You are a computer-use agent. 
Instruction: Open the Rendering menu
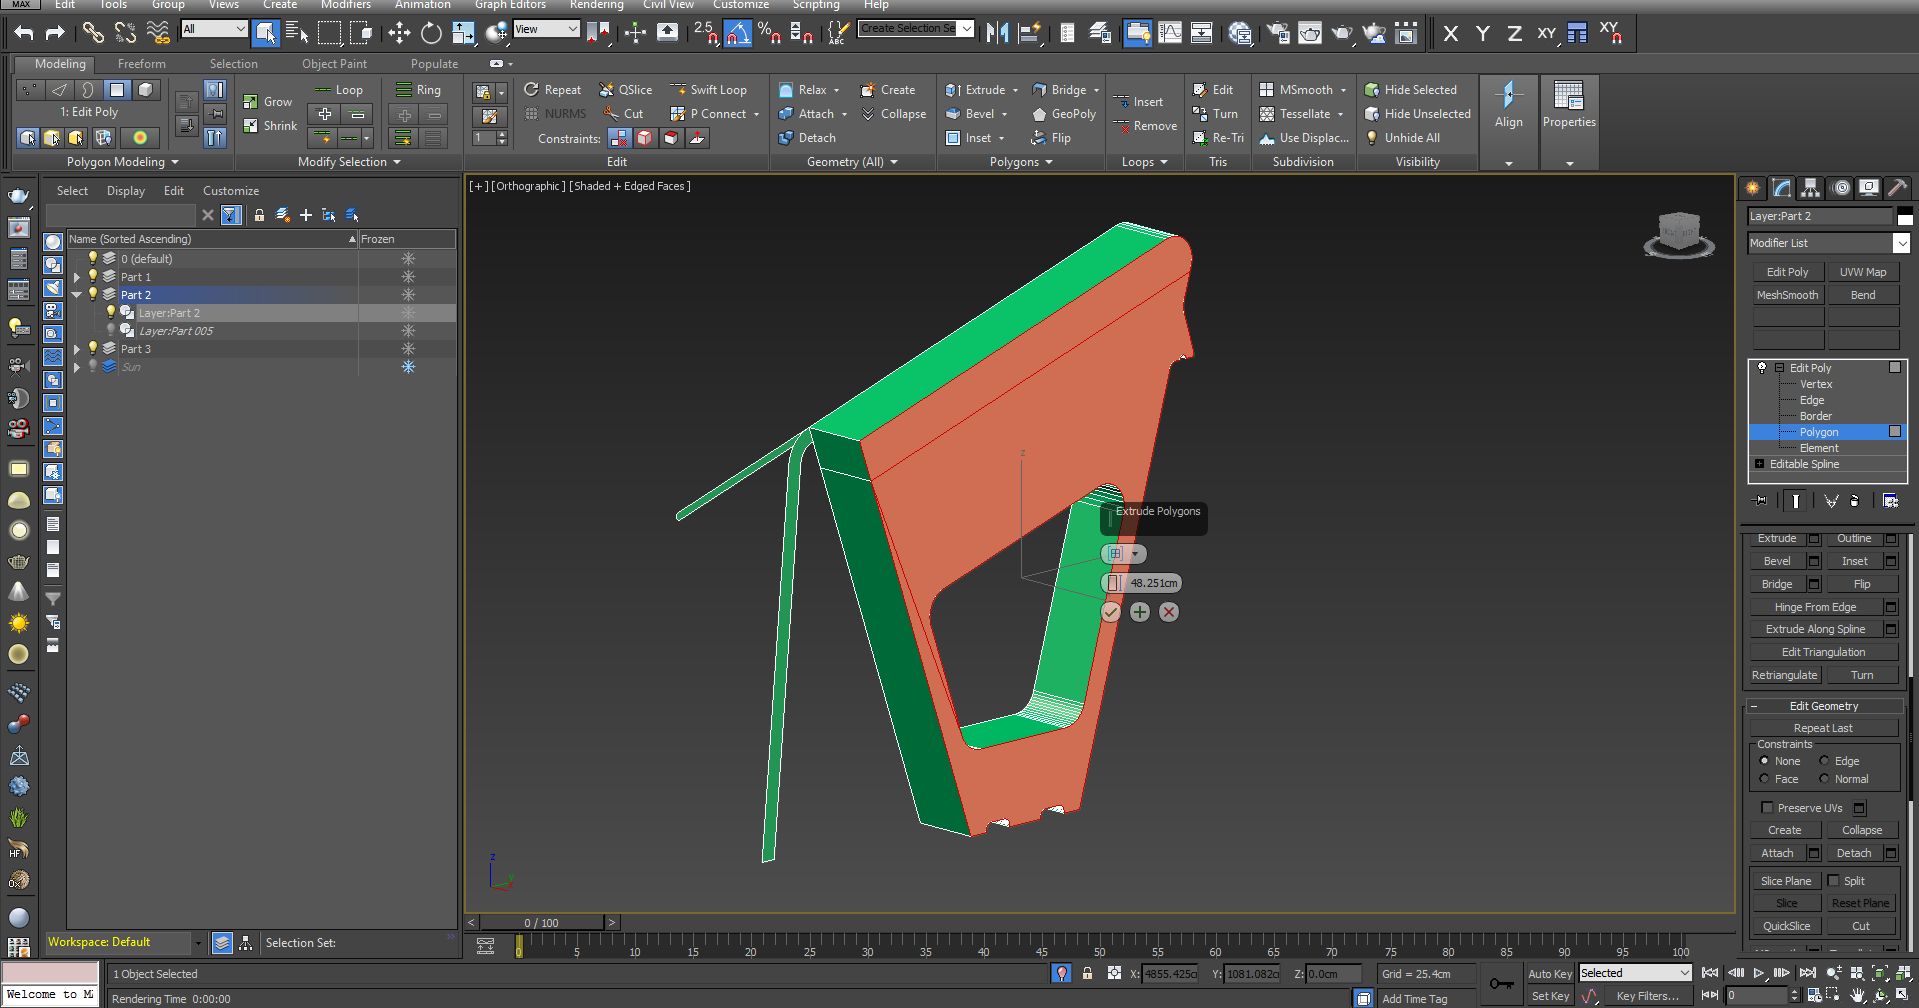(596, 5)
